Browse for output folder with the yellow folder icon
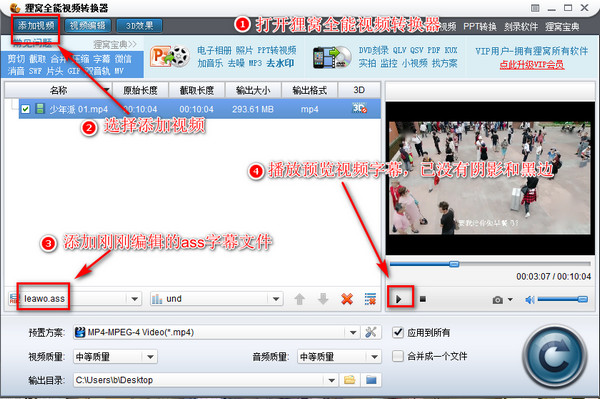The width and height of the screenshot is (600, 399). click(x=349, y=380)
